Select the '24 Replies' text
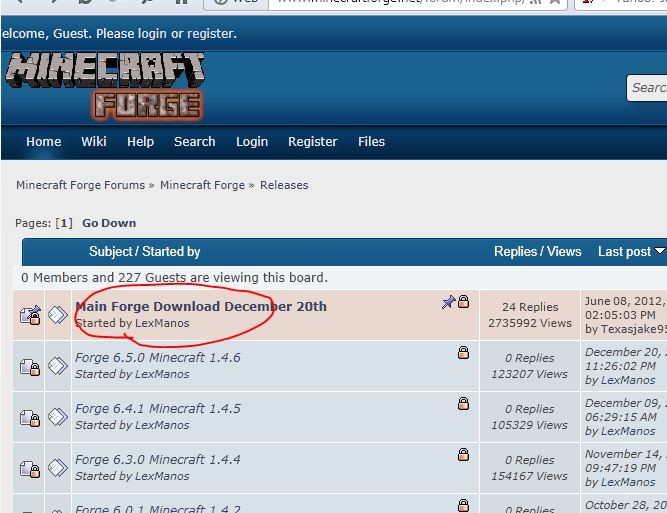Viewport: 667px width, 513px height. click(x=530, y=307)
